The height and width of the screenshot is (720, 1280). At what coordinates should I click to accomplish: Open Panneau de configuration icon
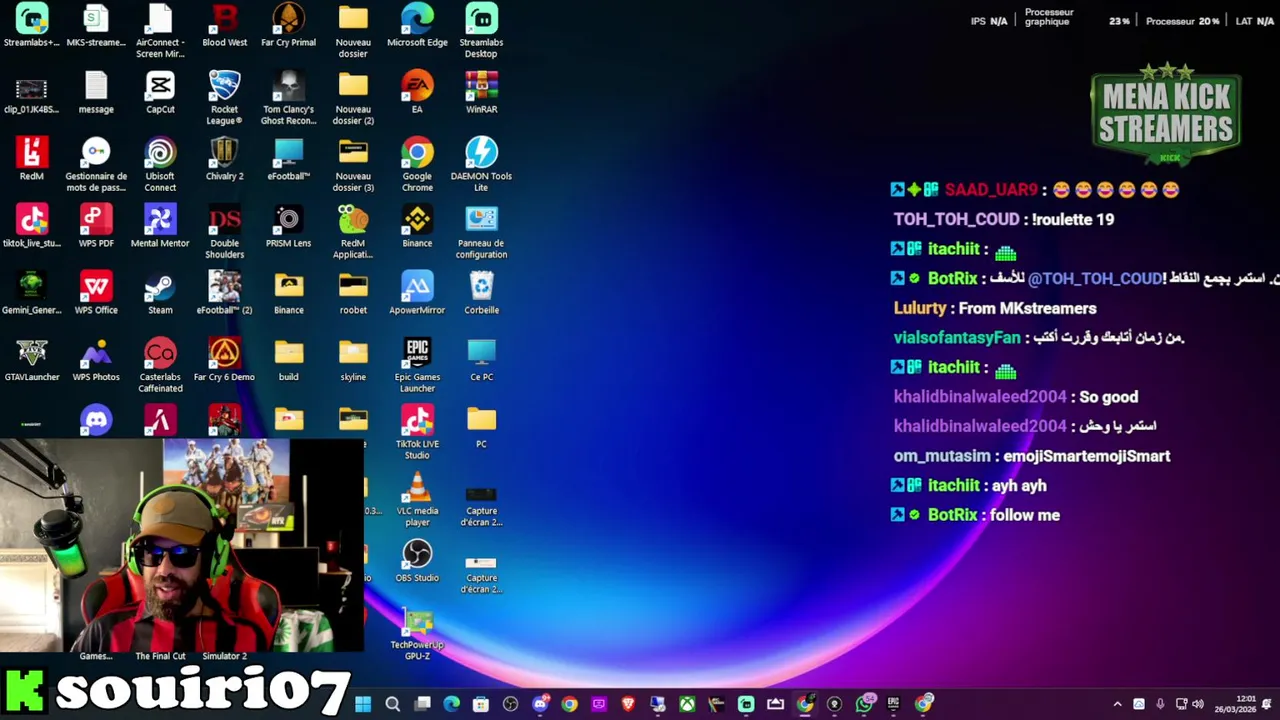pos(481,232)
